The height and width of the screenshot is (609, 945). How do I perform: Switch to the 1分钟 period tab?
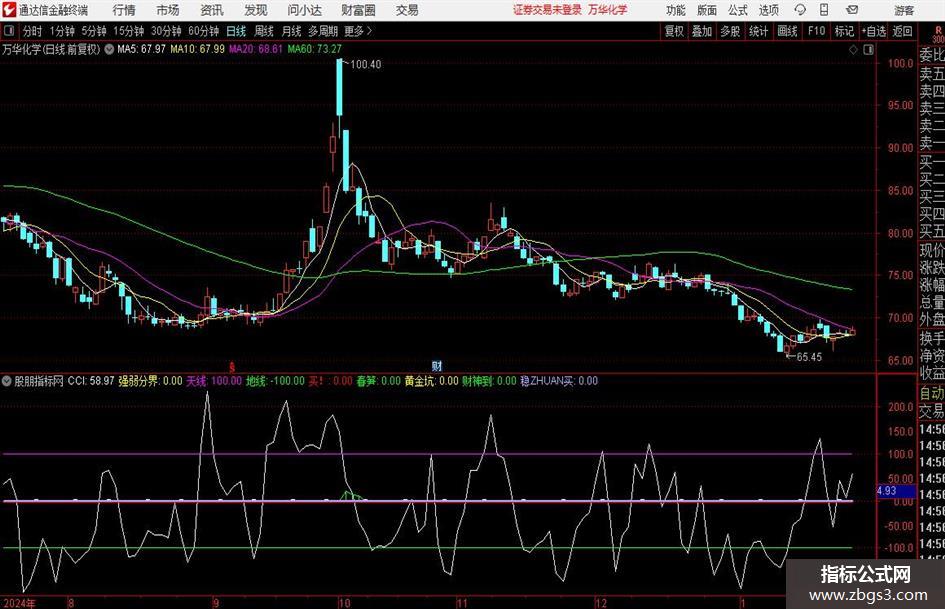pyautogui.click(x=61, y=31)
